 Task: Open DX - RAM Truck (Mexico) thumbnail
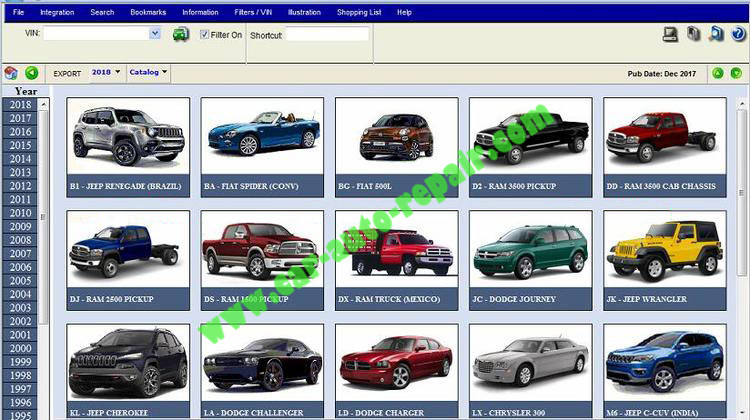point(397,261)
